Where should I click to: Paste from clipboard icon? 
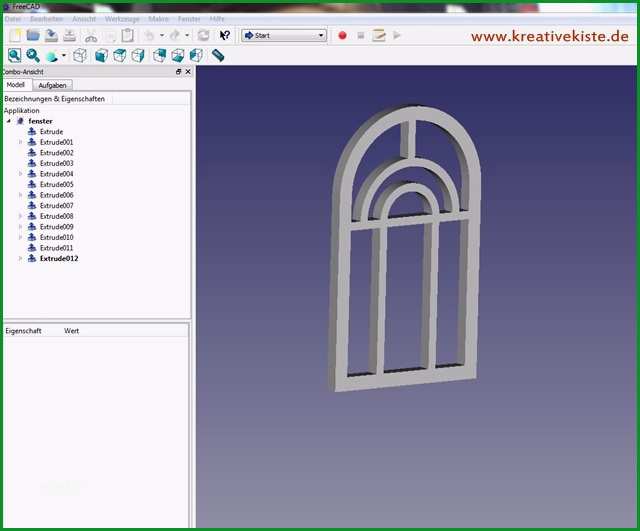tap(128, 36)
